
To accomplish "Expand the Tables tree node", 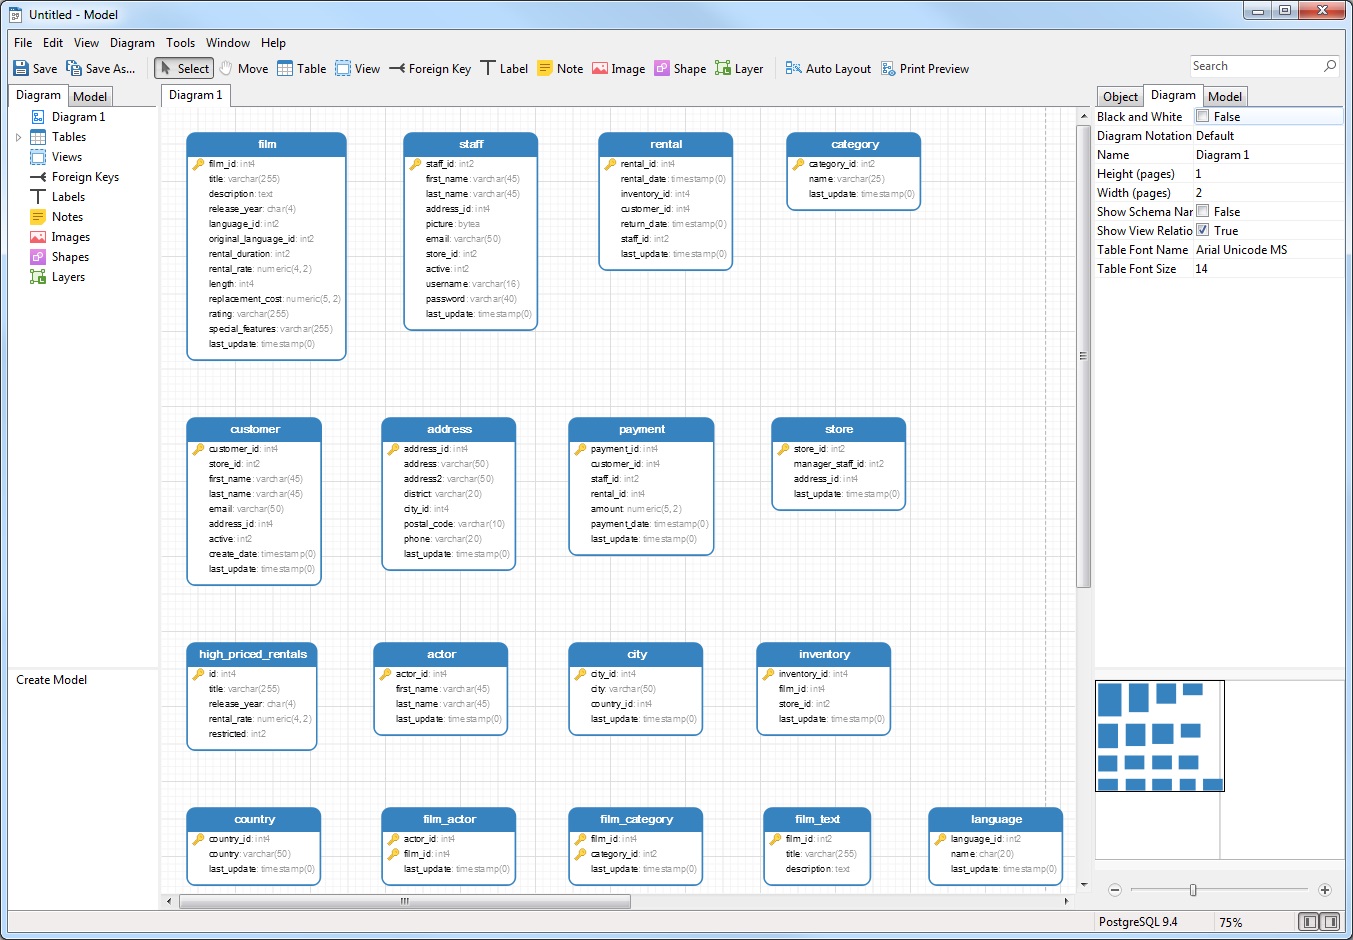I will (18, 137).
